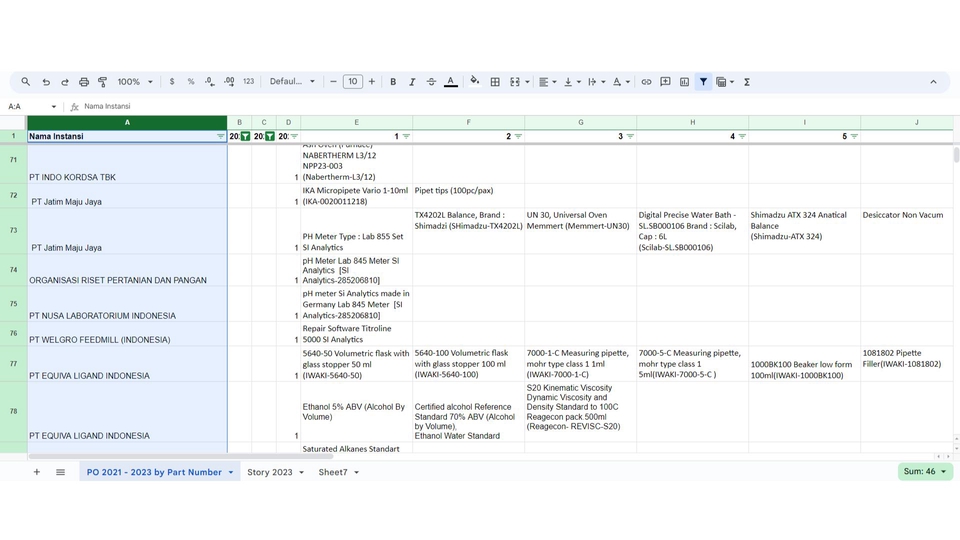Select column F header
The height and width of the screenshot is (540, 960).
click(468, 122)
